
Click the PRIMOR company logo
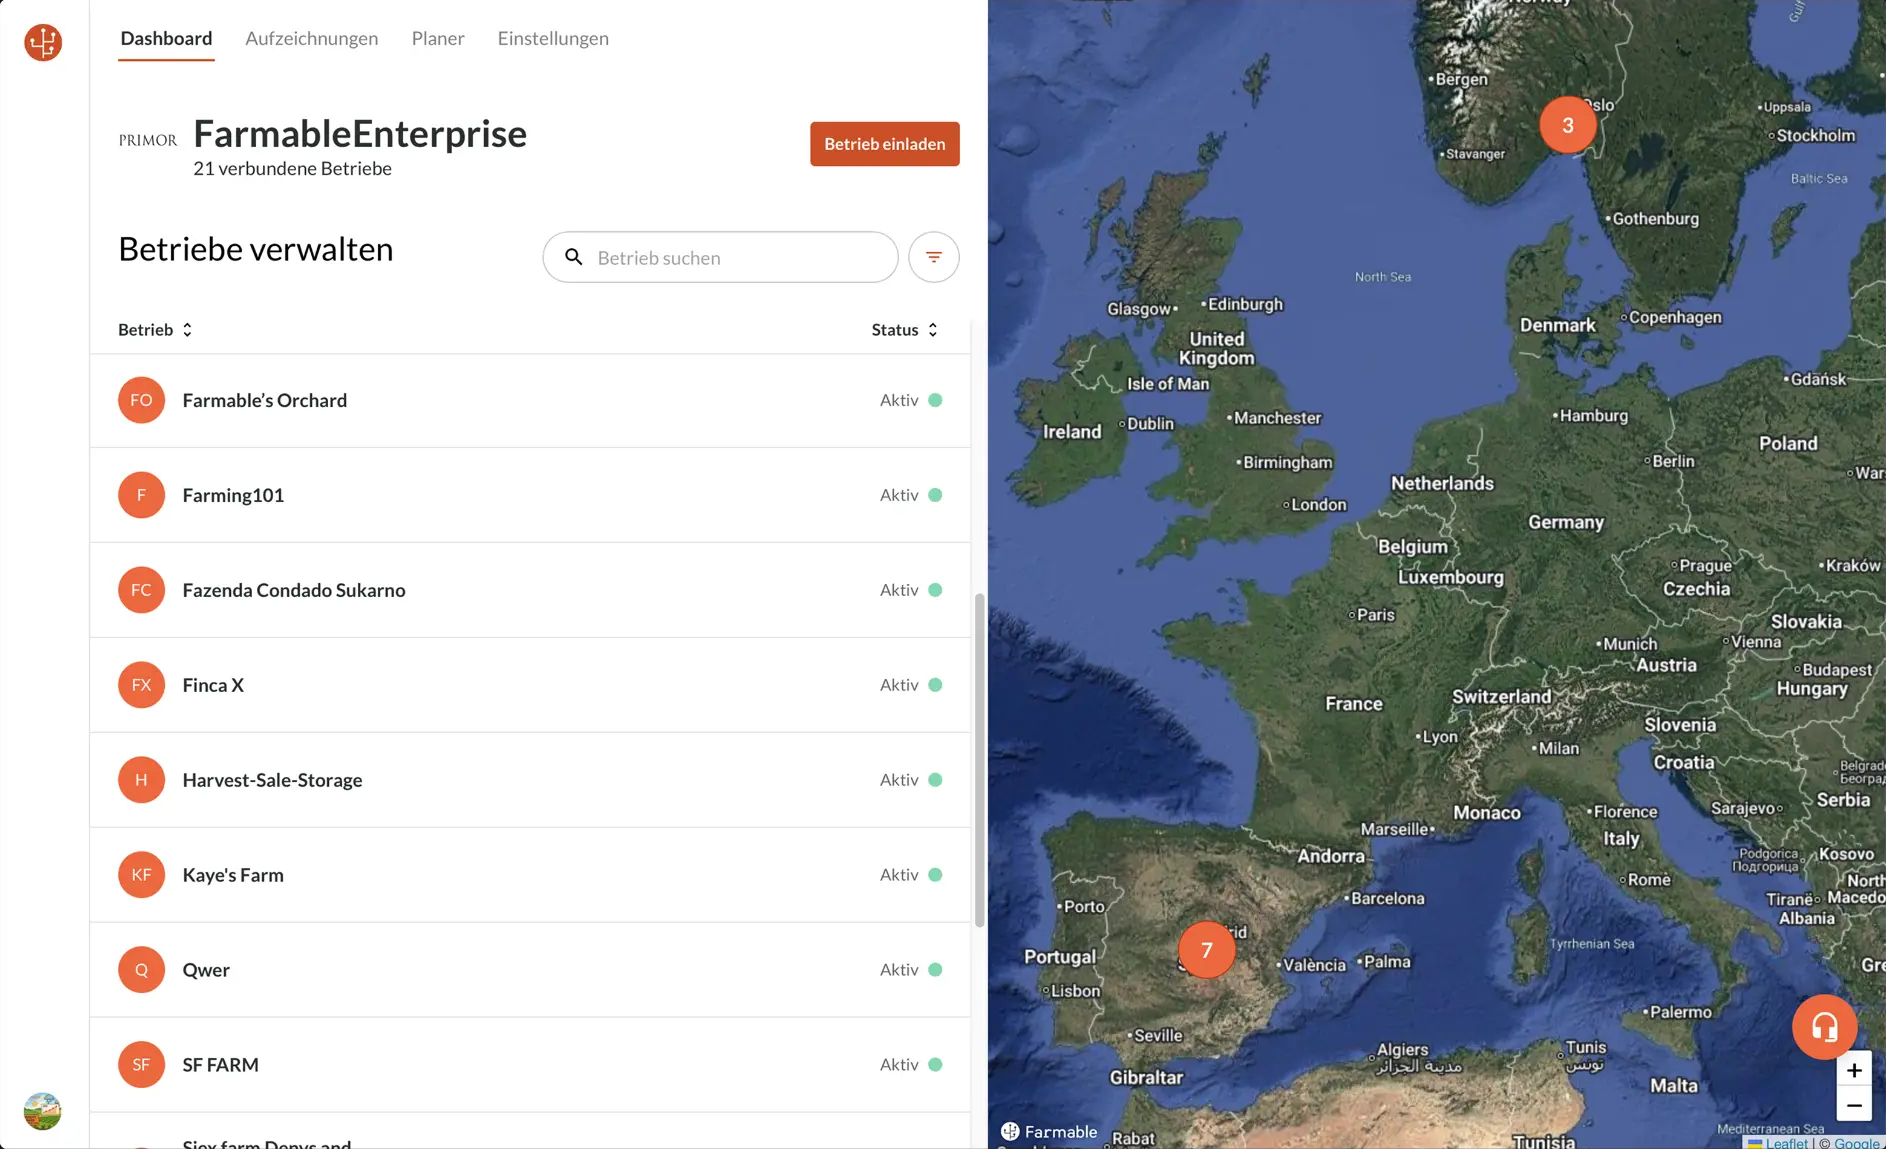(148, 140)
